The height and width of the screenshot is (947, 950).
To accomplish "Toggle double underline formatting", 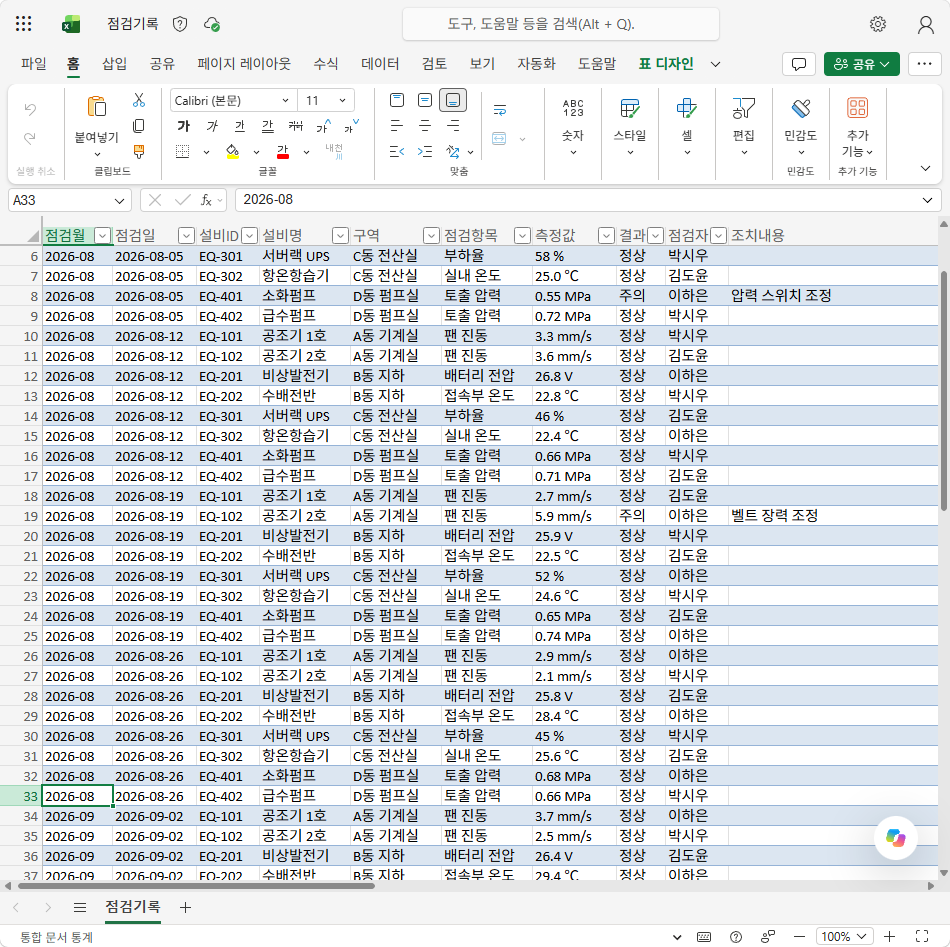I will tap(267, 126).
